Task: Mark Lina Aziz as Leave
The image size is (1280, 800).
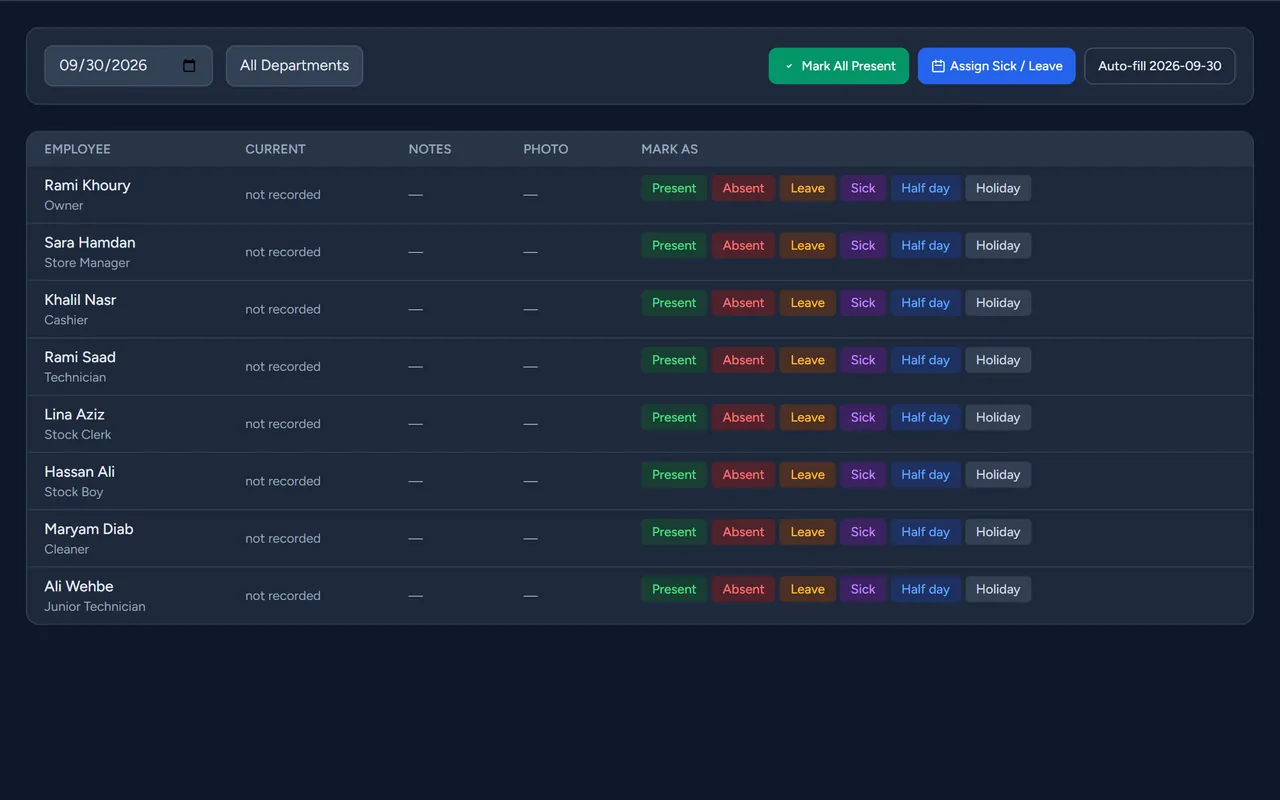Action: point(807,417)
